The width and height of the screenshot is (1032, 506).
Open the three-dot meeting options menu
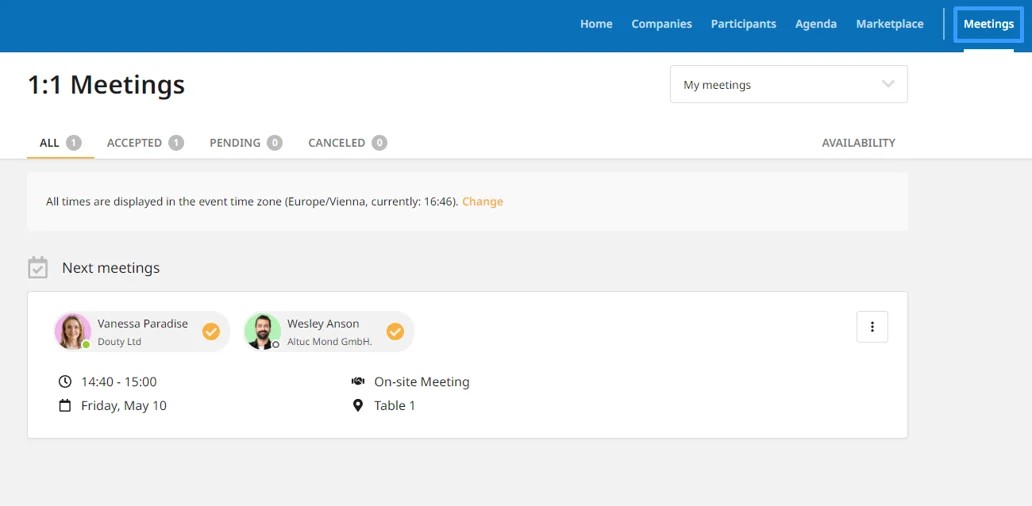(872, 327)
